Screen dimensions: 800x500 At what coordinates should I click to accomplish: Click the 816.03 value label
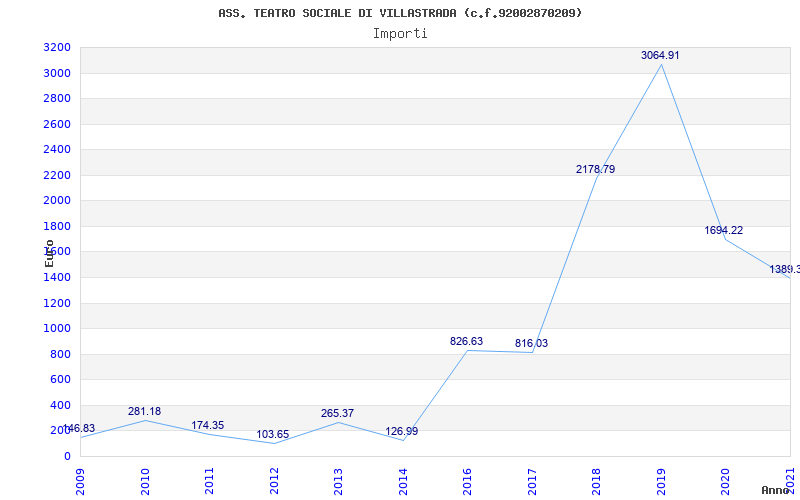point(531,343)
